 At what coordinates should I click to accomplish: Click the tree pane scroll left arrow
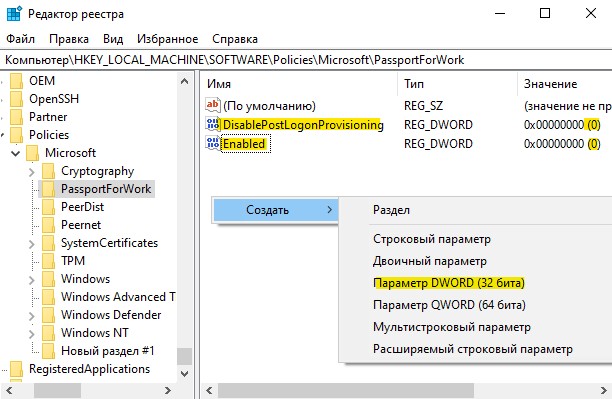pos(9,390)
